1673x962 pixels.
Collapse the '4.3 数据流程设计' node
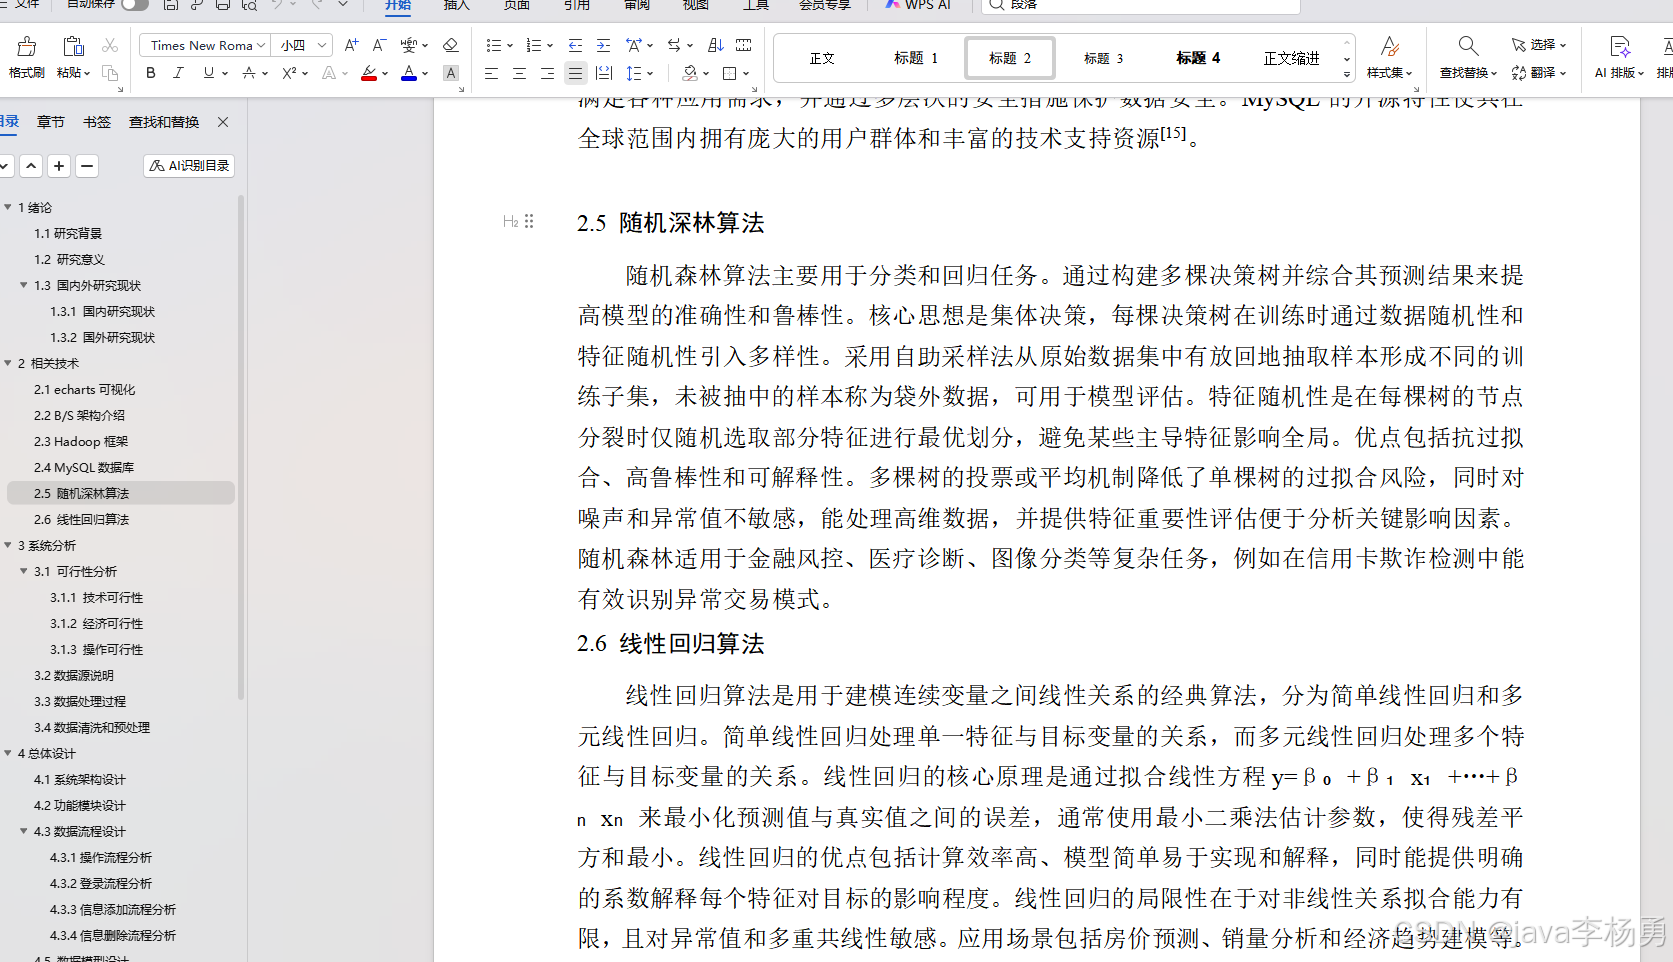click(24, 831)
